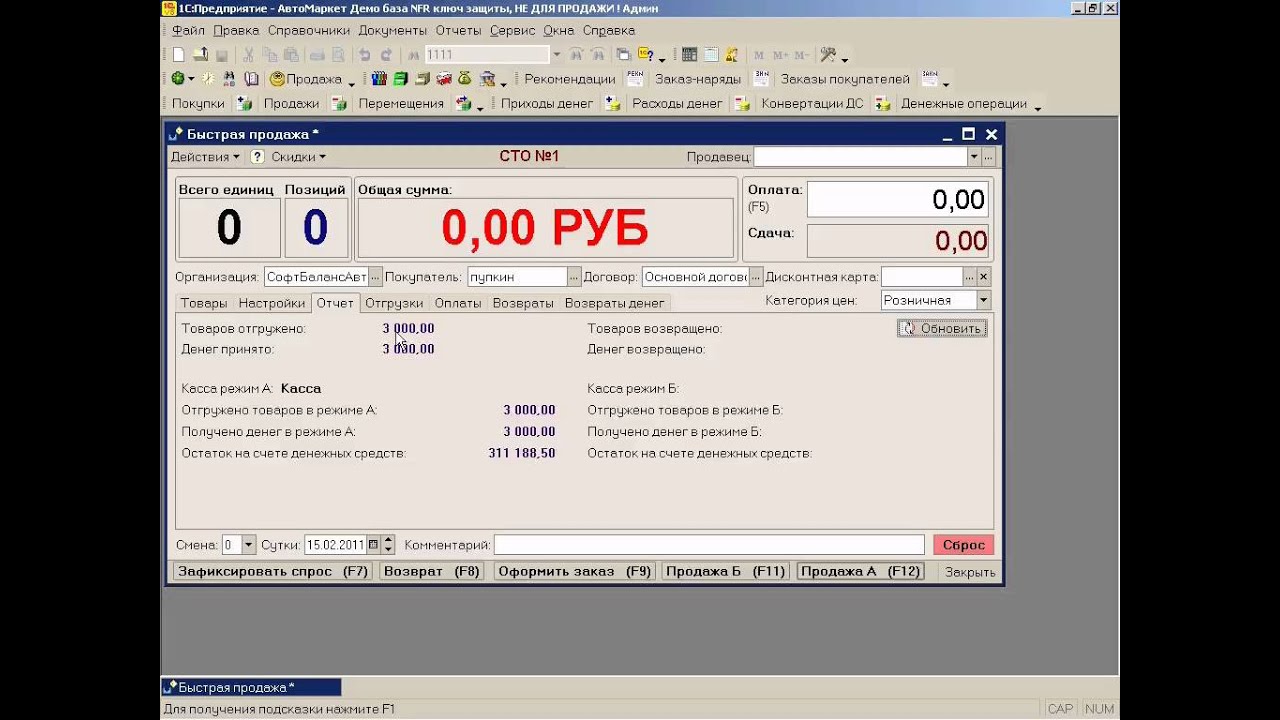
Task: Click the icon after Заказ-наряды
Action: click(762, 79)
